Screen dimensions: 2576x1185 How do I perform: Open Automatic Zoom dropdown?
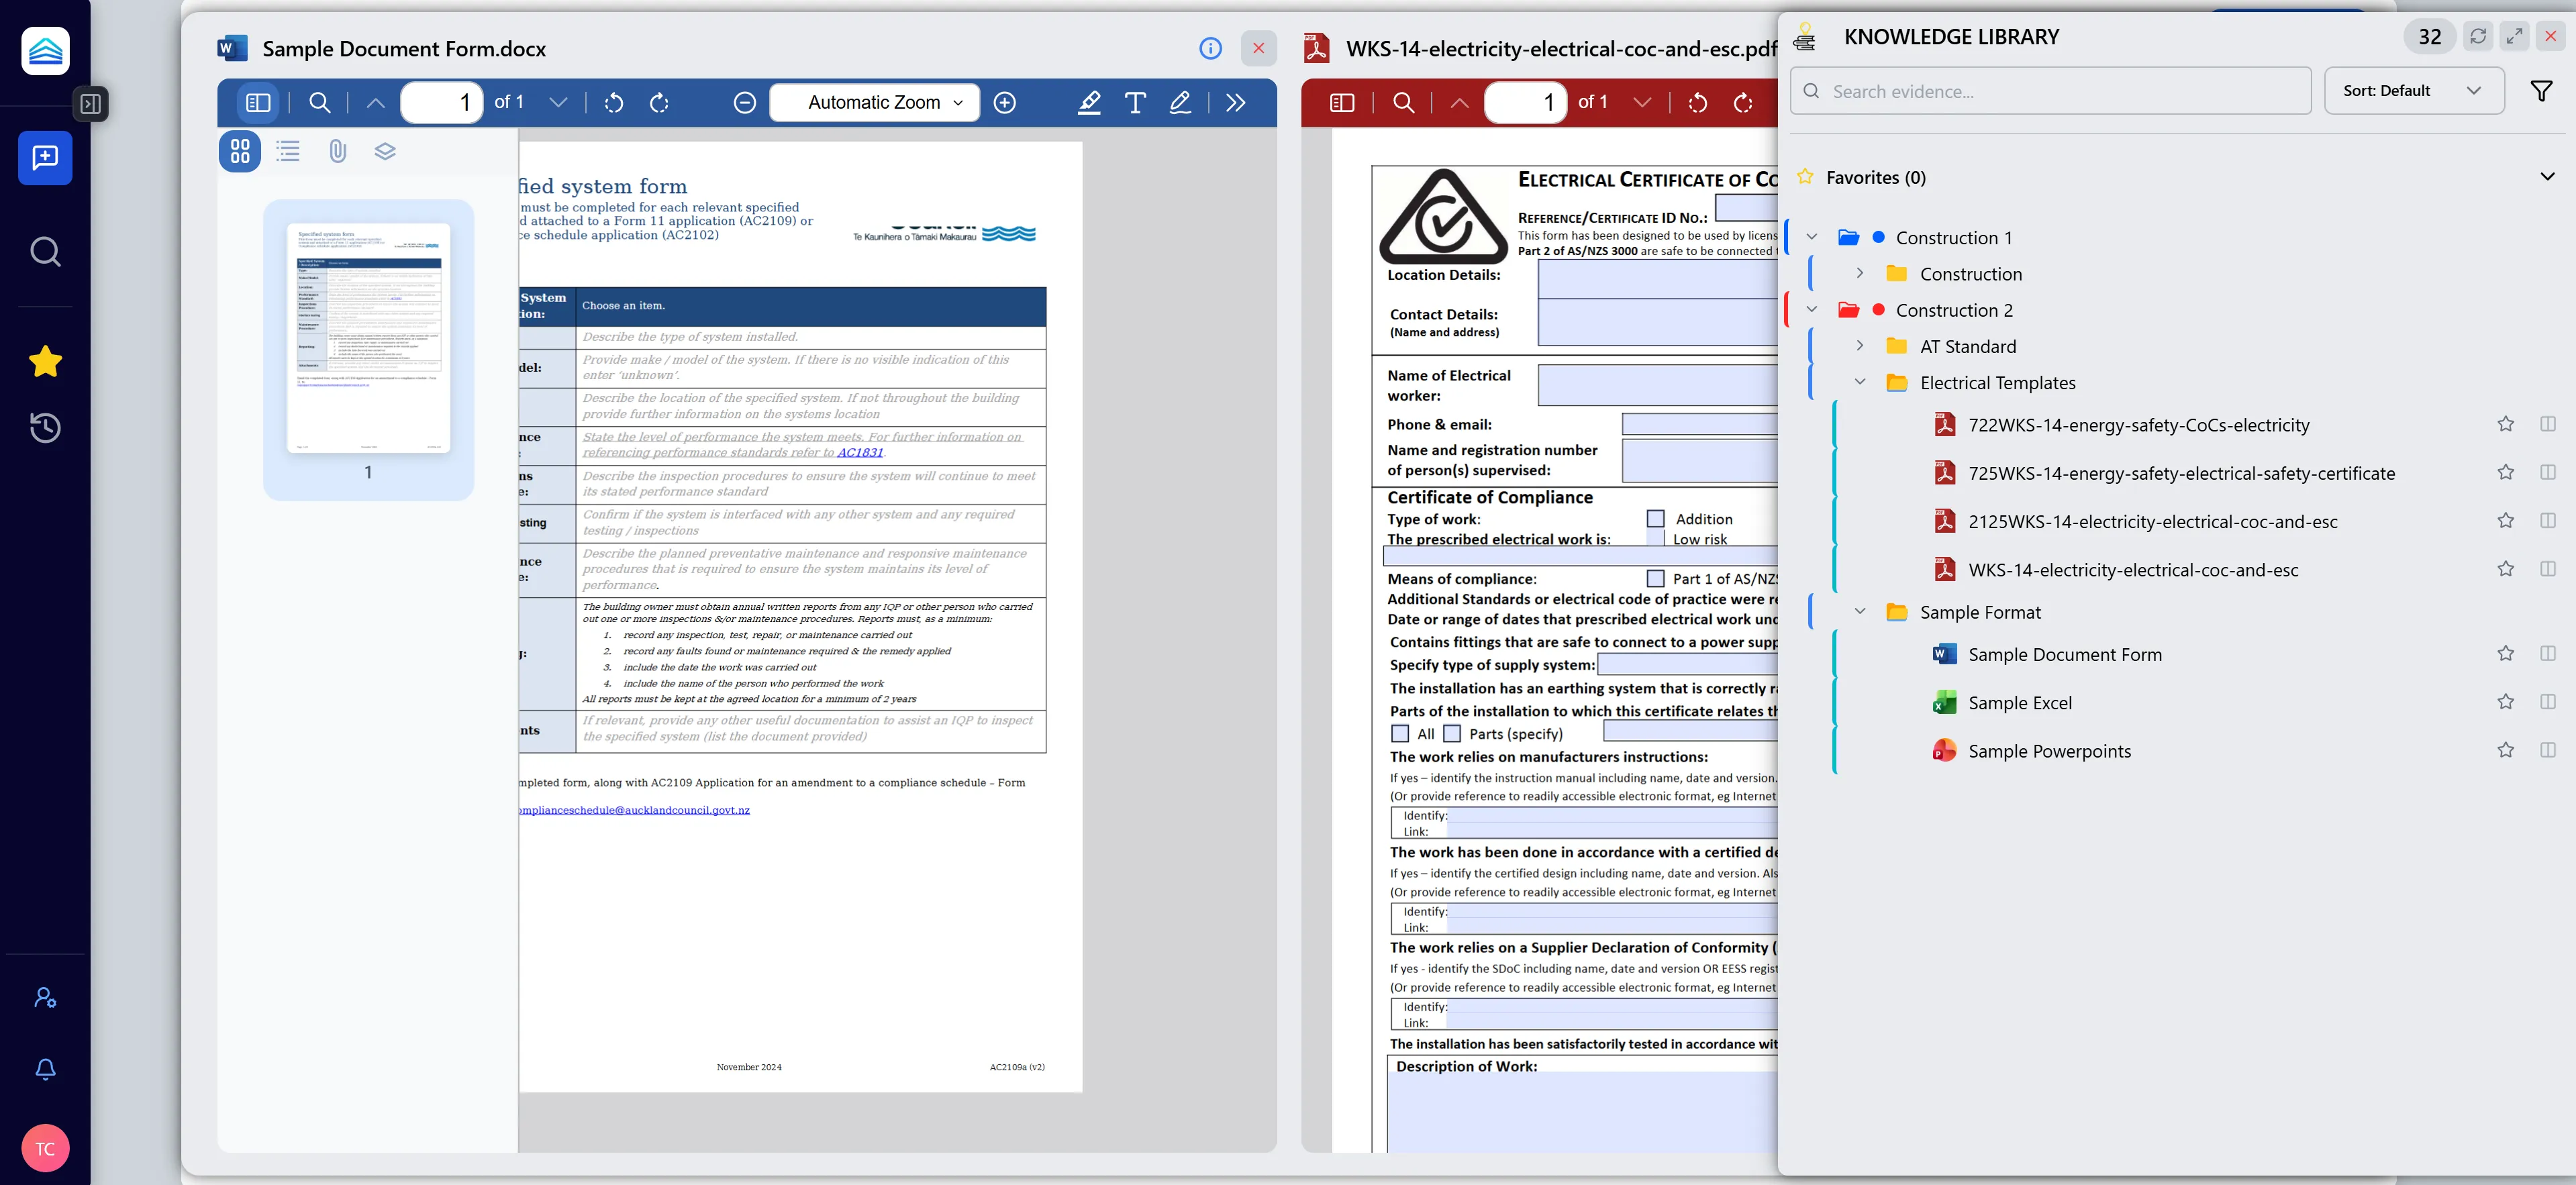click(874, 102)
